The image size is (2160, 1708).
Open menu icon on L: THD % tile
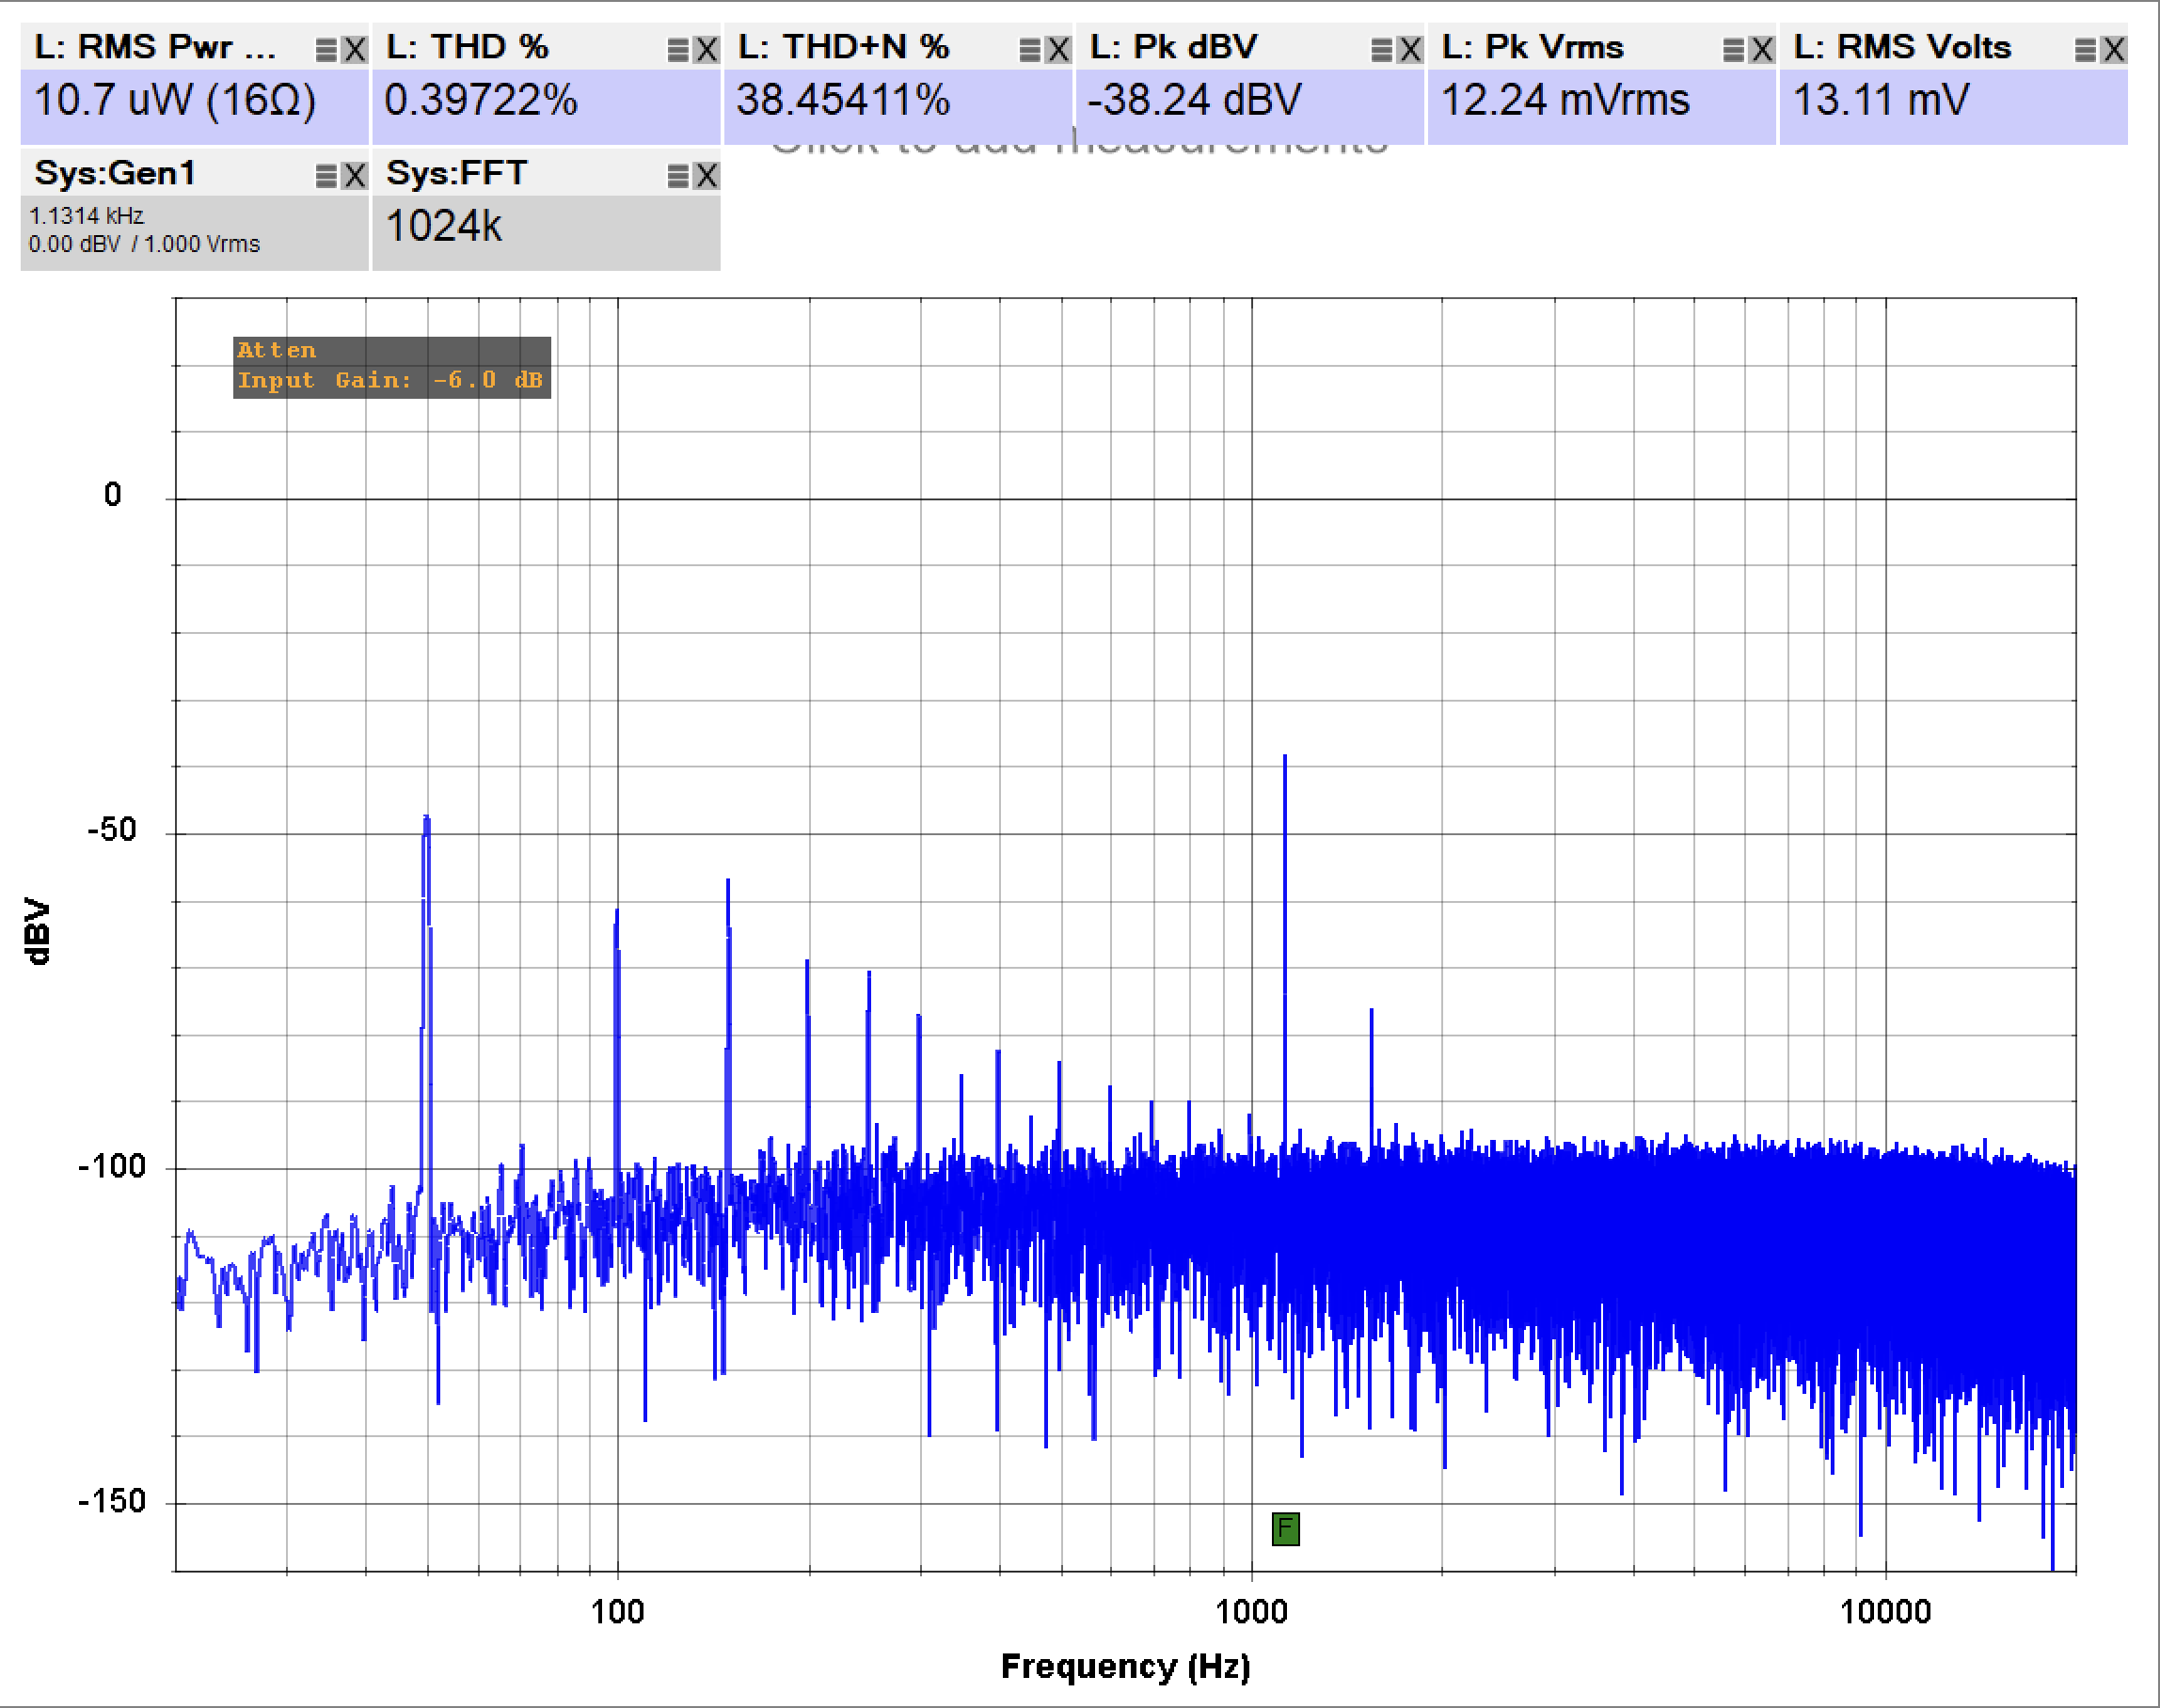pyautogui.click(x=678, y=49)
